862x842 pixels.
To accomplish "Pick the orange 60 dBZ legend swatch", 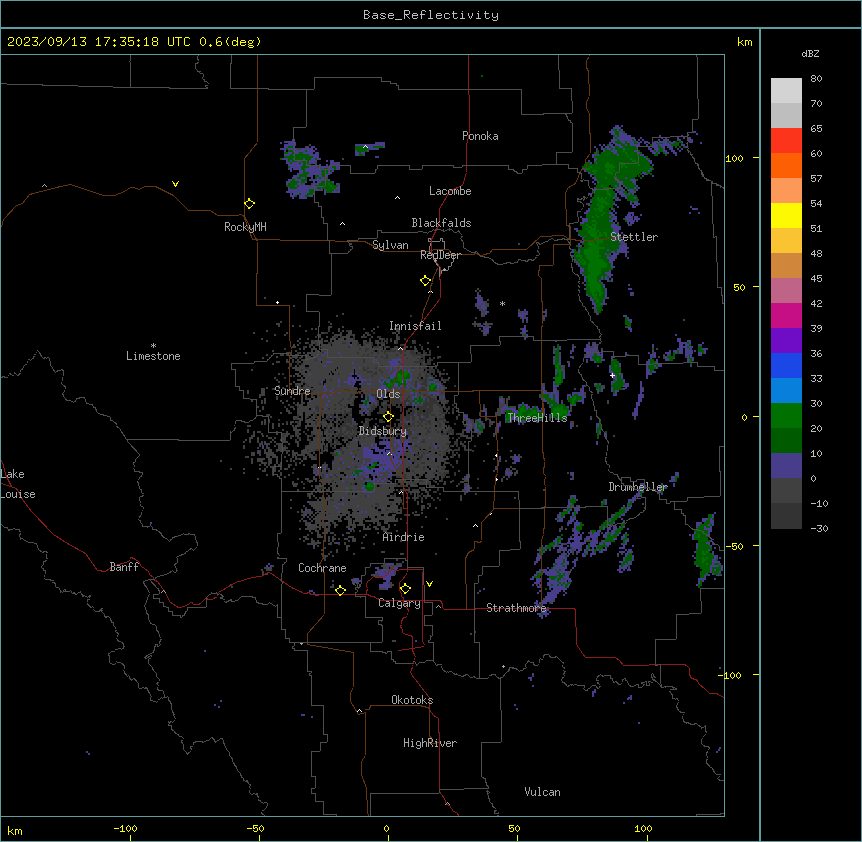I will point(786,165).
